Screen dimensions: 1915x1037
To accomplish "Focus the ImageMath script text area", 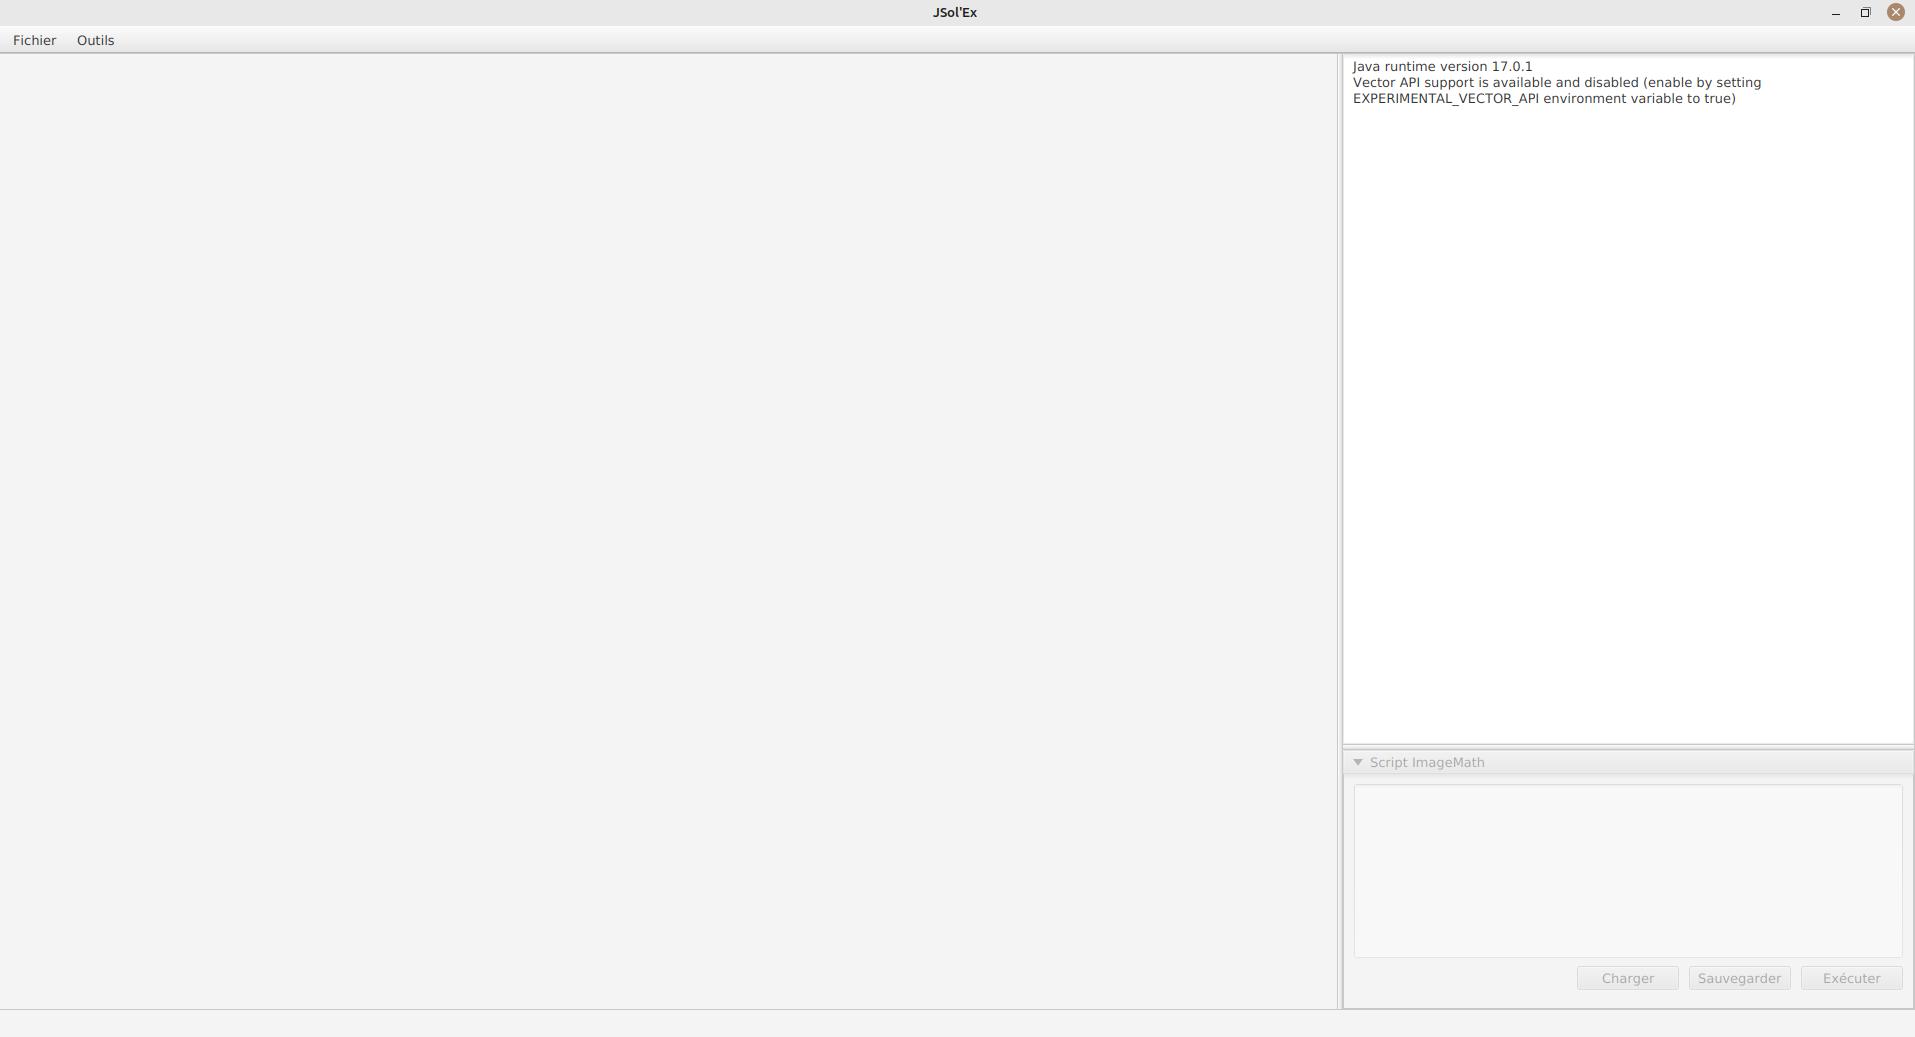I will tap(1627, 870).
